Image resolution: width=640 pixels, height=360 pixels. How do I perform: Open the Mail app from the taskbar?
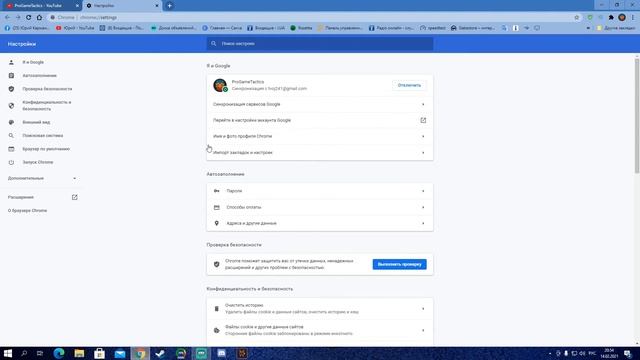point(120,353)
